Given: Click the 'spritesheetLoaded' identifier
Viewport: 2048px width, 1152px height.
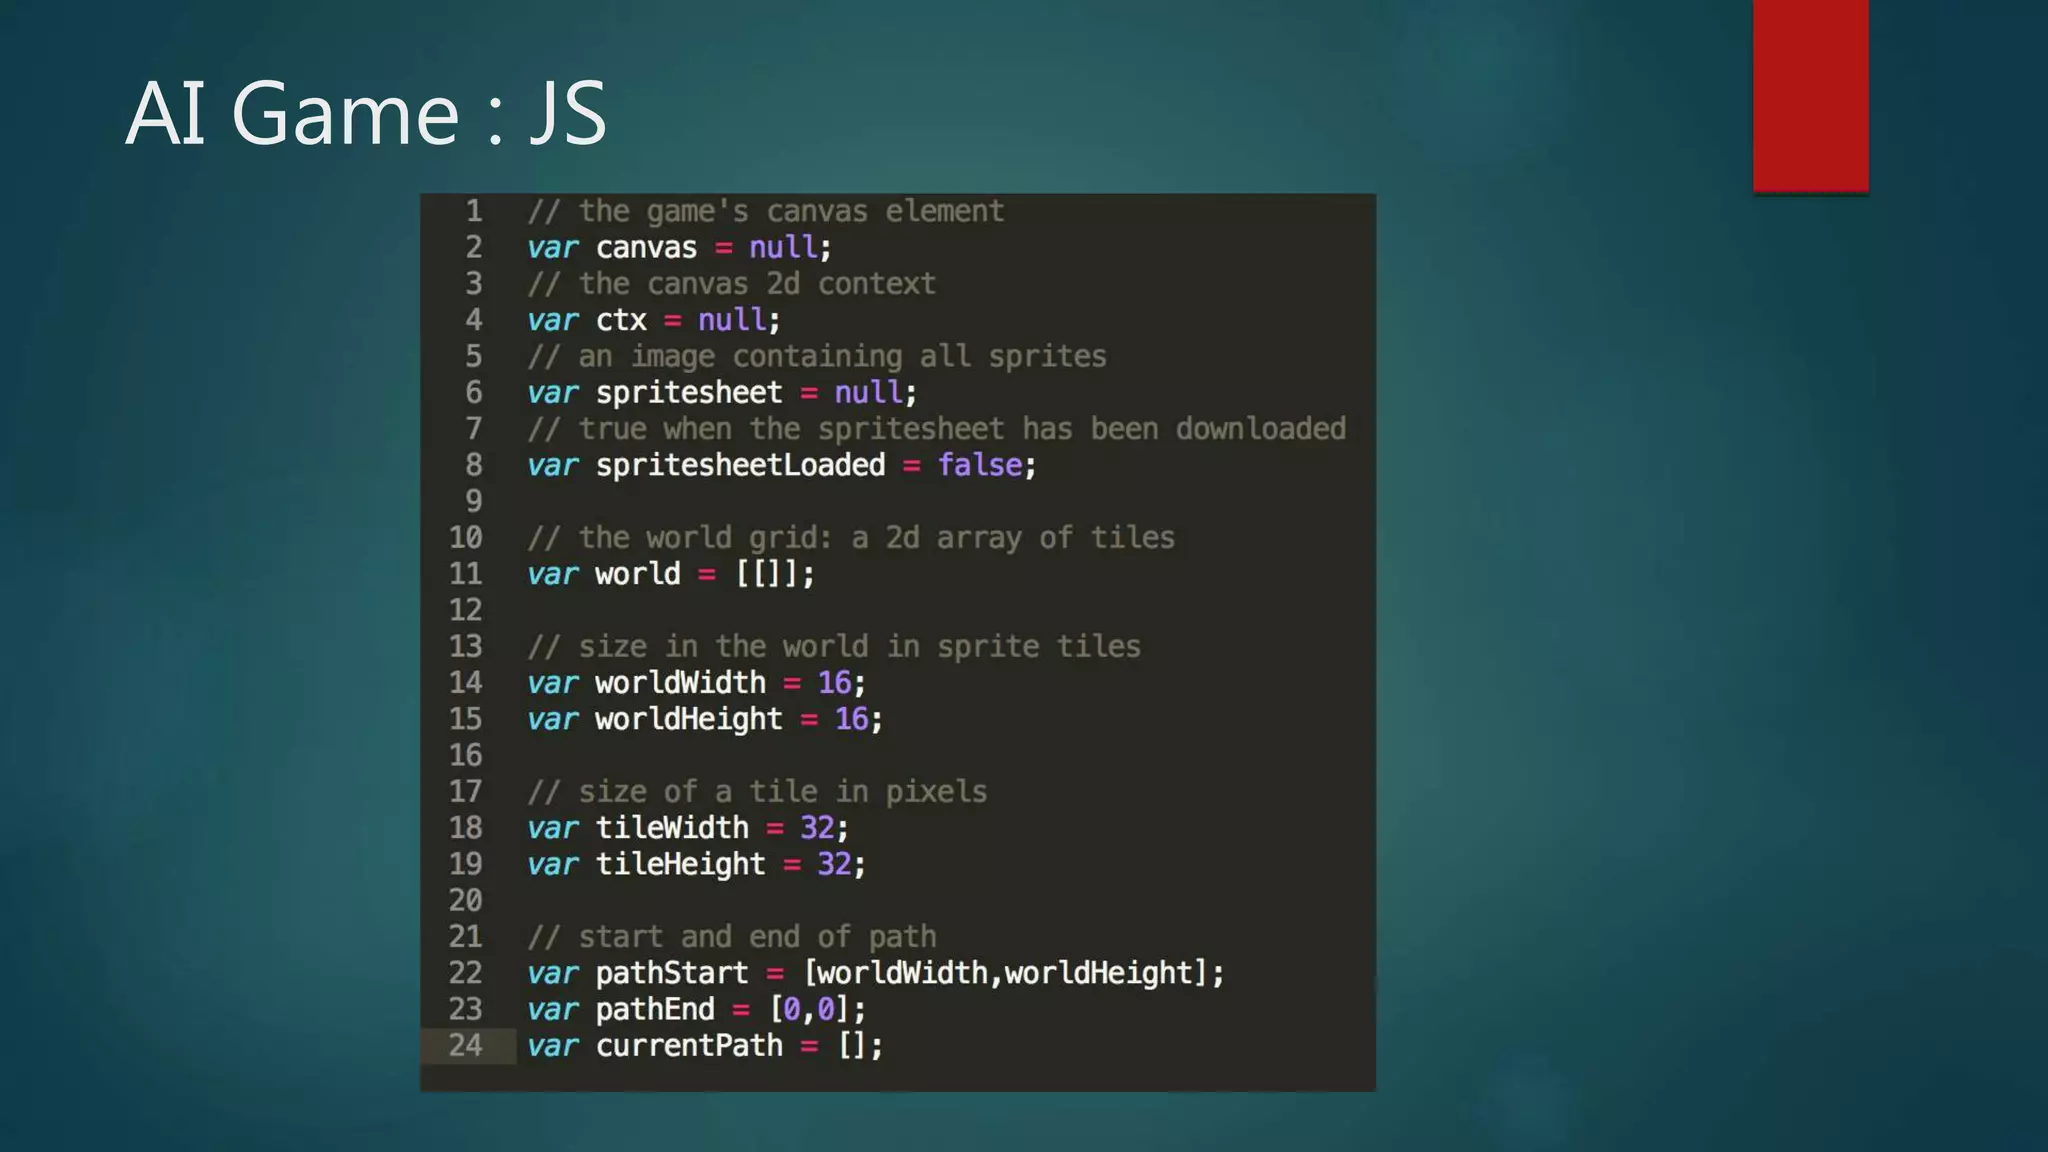Looking at the screenshot, I should [740, 465].
